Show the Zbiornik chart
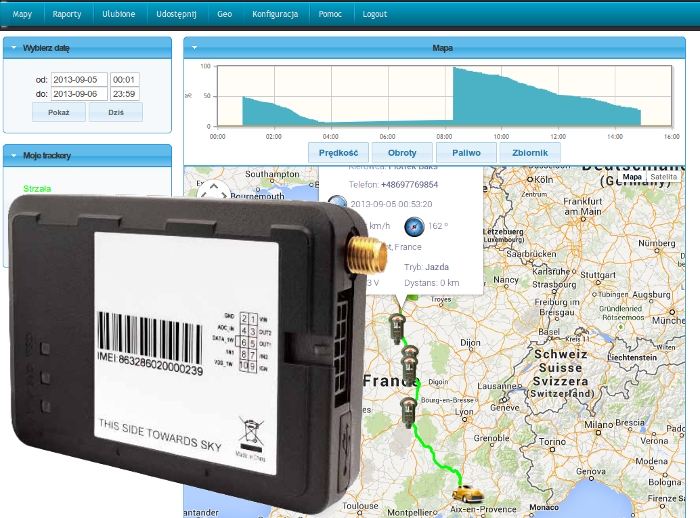 pyautogui.click(x=530, y=153)
